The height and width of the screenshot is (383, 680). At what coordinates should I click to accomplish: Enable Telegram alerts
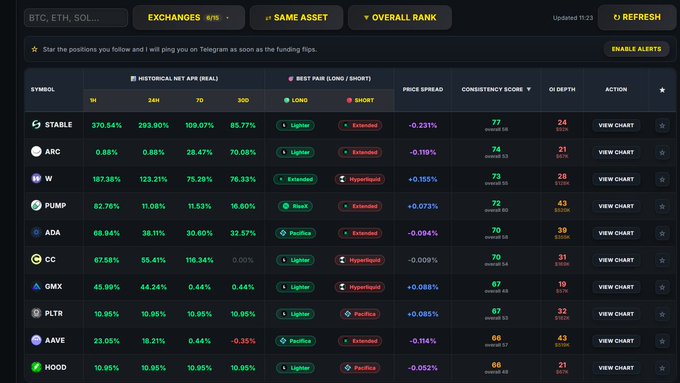pos(636,49)
